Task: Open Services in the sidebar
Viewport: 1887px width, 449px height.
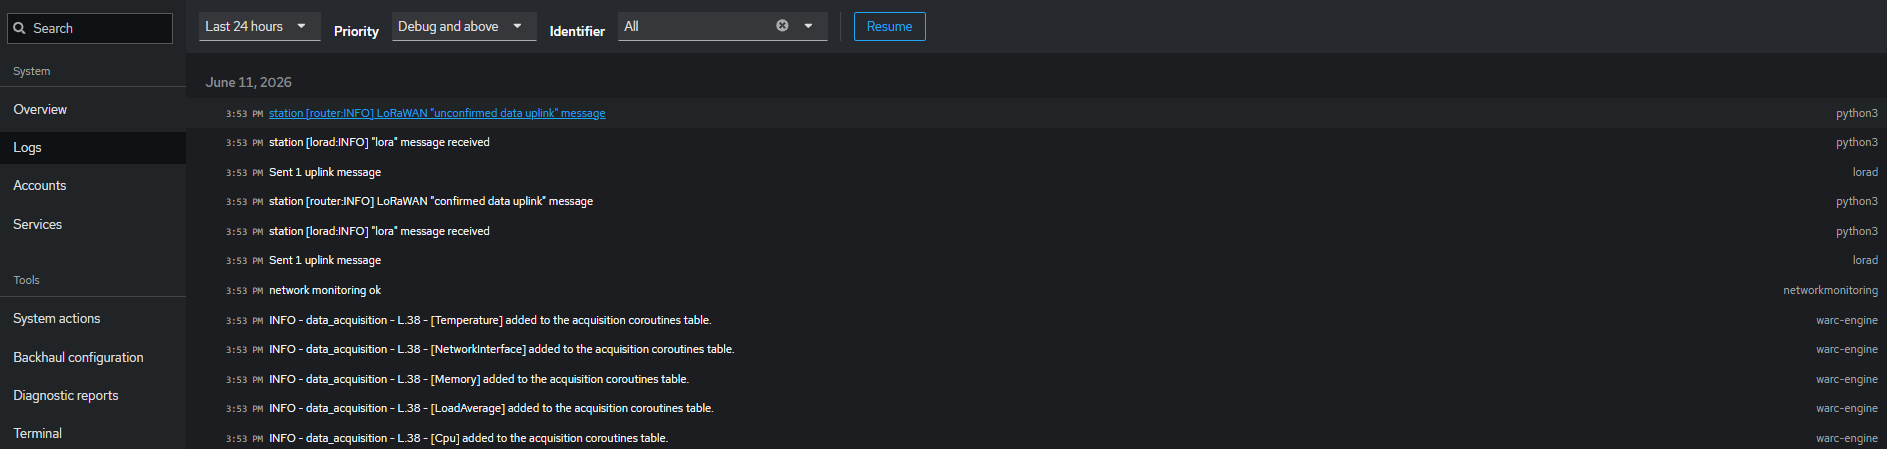Action: click(93, 224)
